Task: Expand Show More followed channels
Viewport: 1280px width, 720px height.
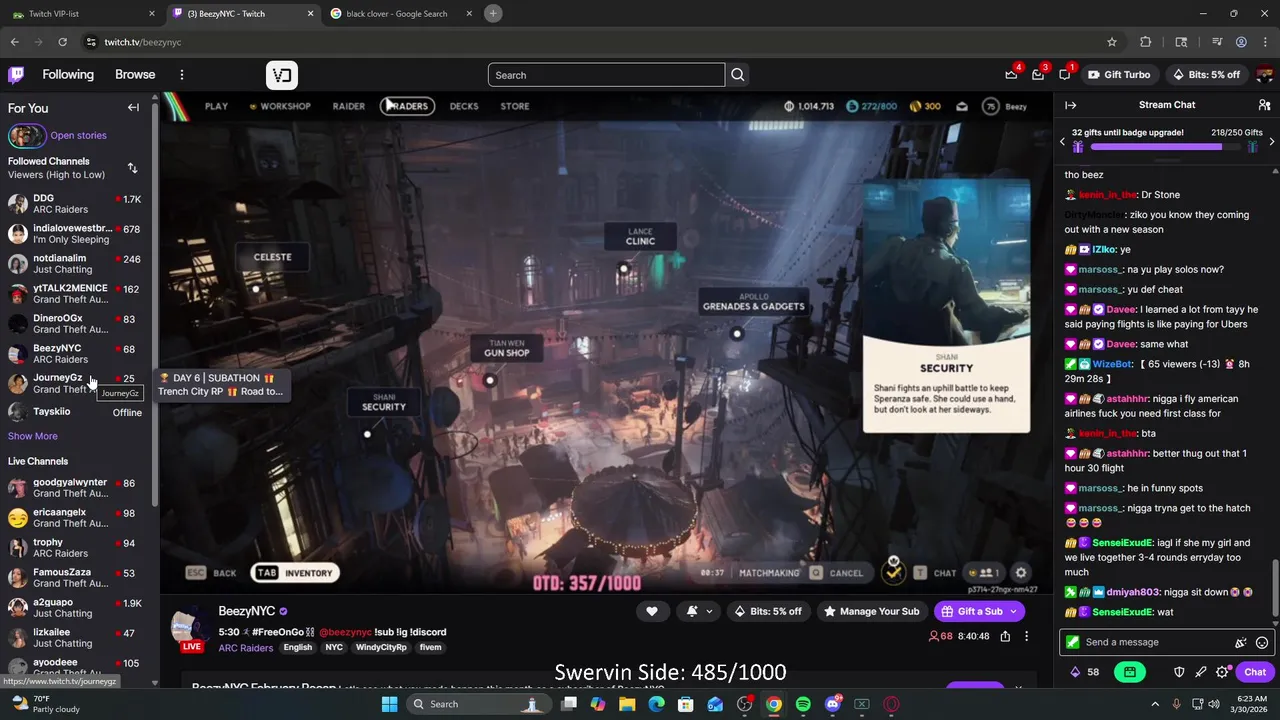Action: 32,436
